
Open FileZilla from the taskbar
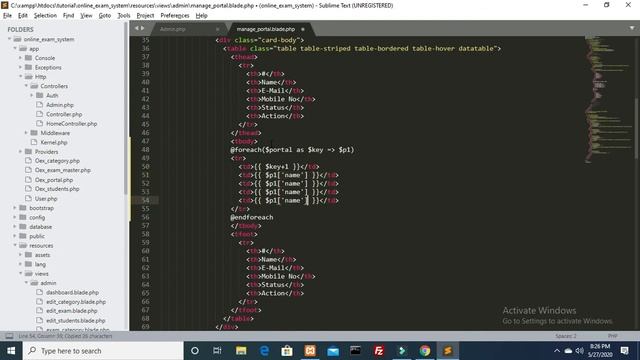tap(379, 351)
